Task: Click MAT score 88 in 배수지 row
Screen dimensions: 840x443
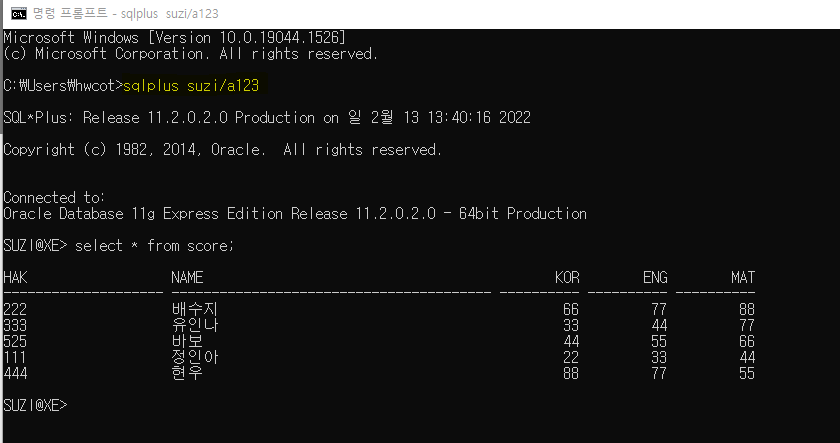Action: (x=747, y=309)
